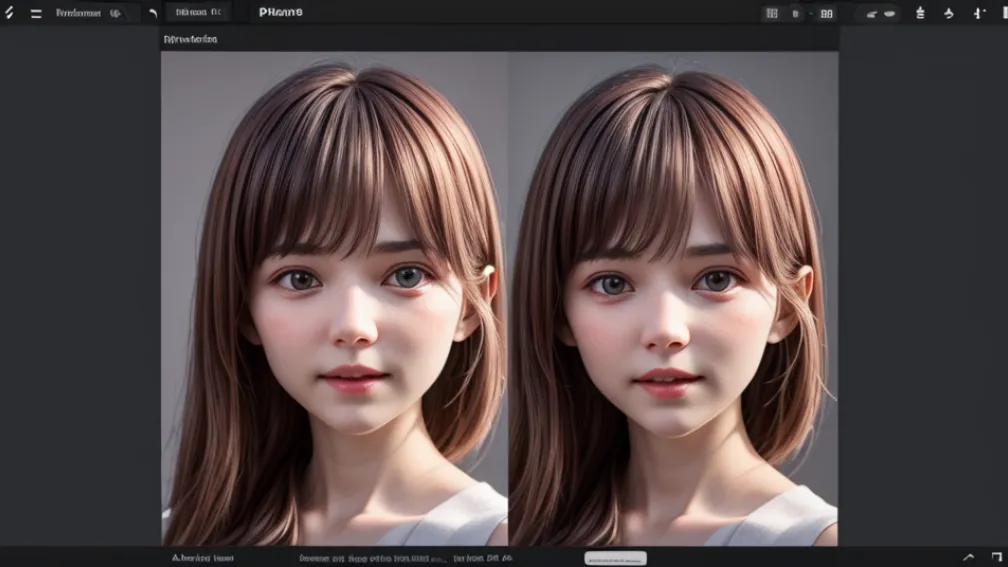Select the two-panel split view icon
Screen dimensions: 1008x567
(x=827, y=14)
